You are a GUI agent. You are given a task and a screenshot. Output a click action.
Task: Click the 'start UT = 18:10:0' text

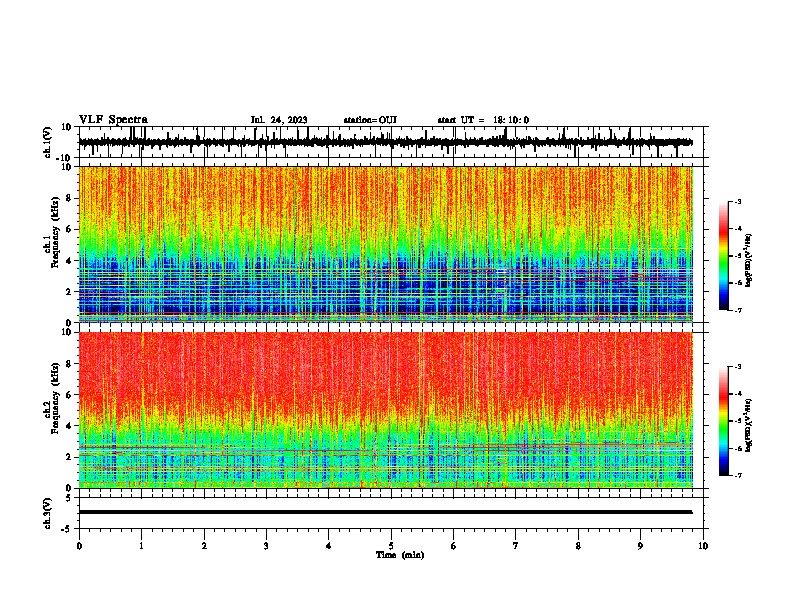tap(483, 120)
